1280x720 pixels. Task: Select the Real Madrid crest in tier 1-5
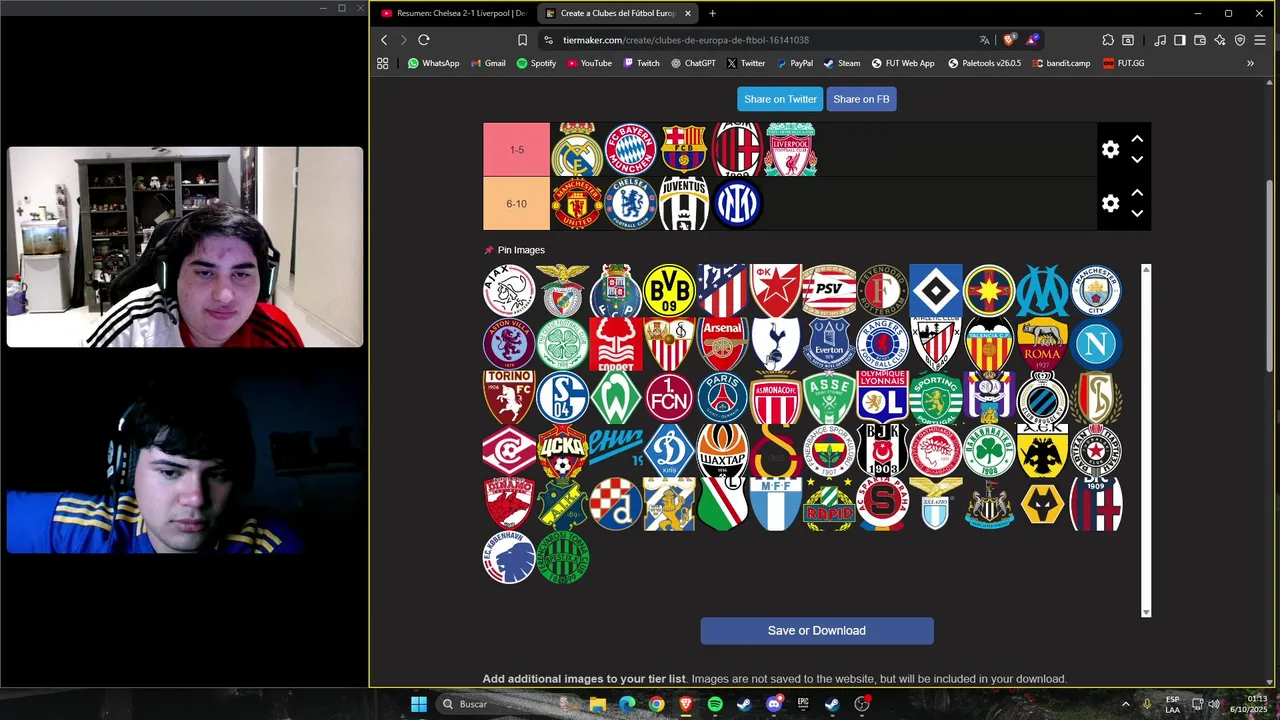click(577, 149)
